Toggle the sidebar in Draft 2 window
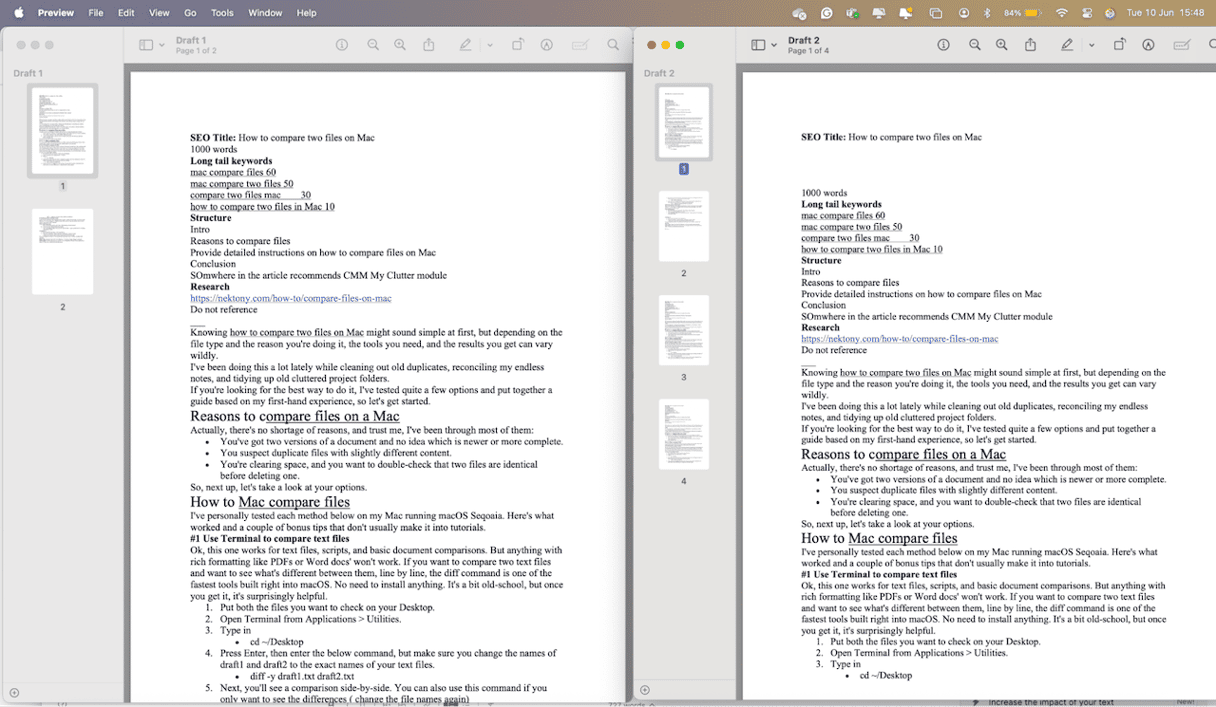Viewport: 1216px width, 707px height. 757,45
